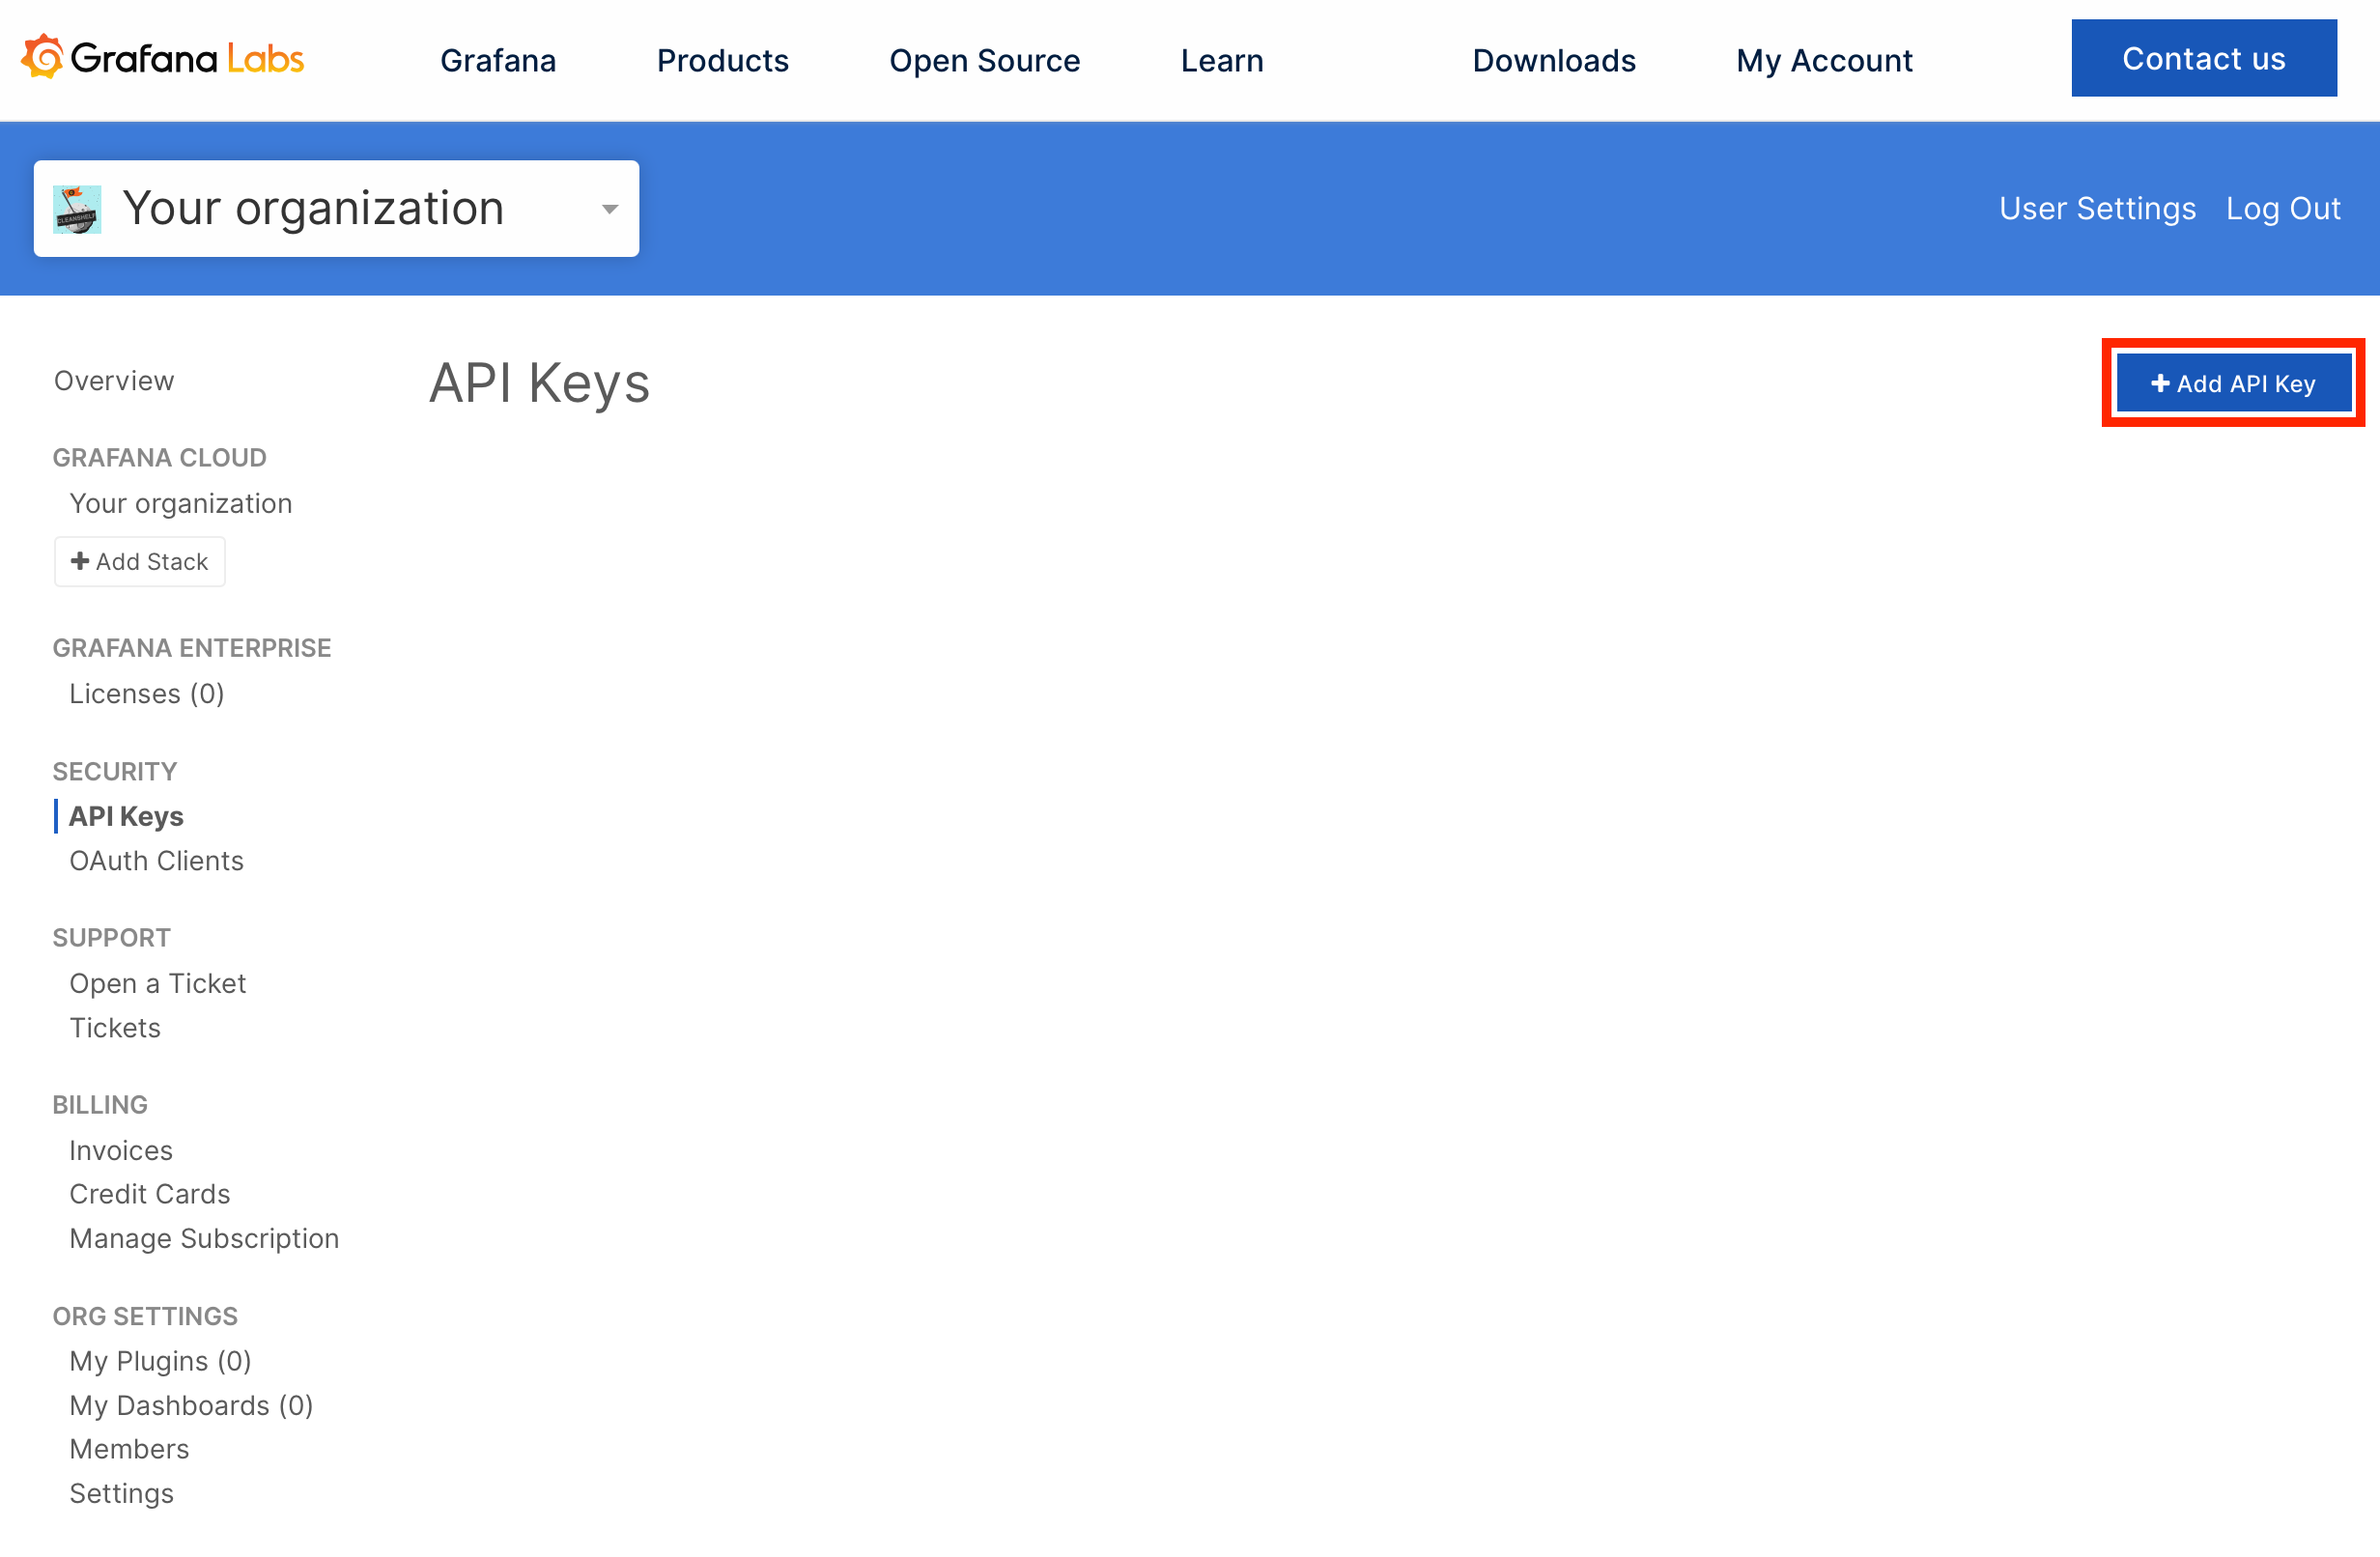
Task: Open Manage Subscription link
Action: pos(204,1239)
